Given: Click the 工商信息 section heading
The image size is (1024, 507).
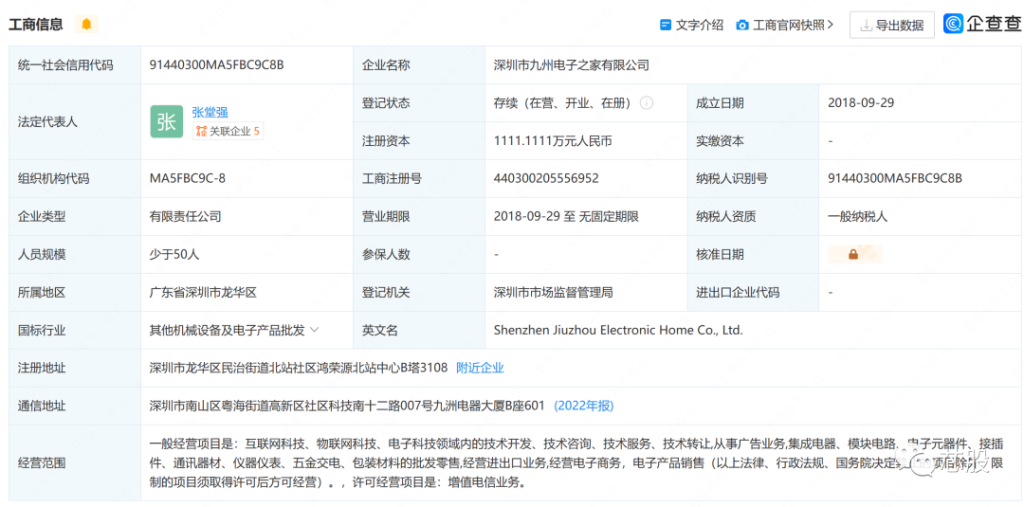Looking at the screenshot, I should 36,25.
